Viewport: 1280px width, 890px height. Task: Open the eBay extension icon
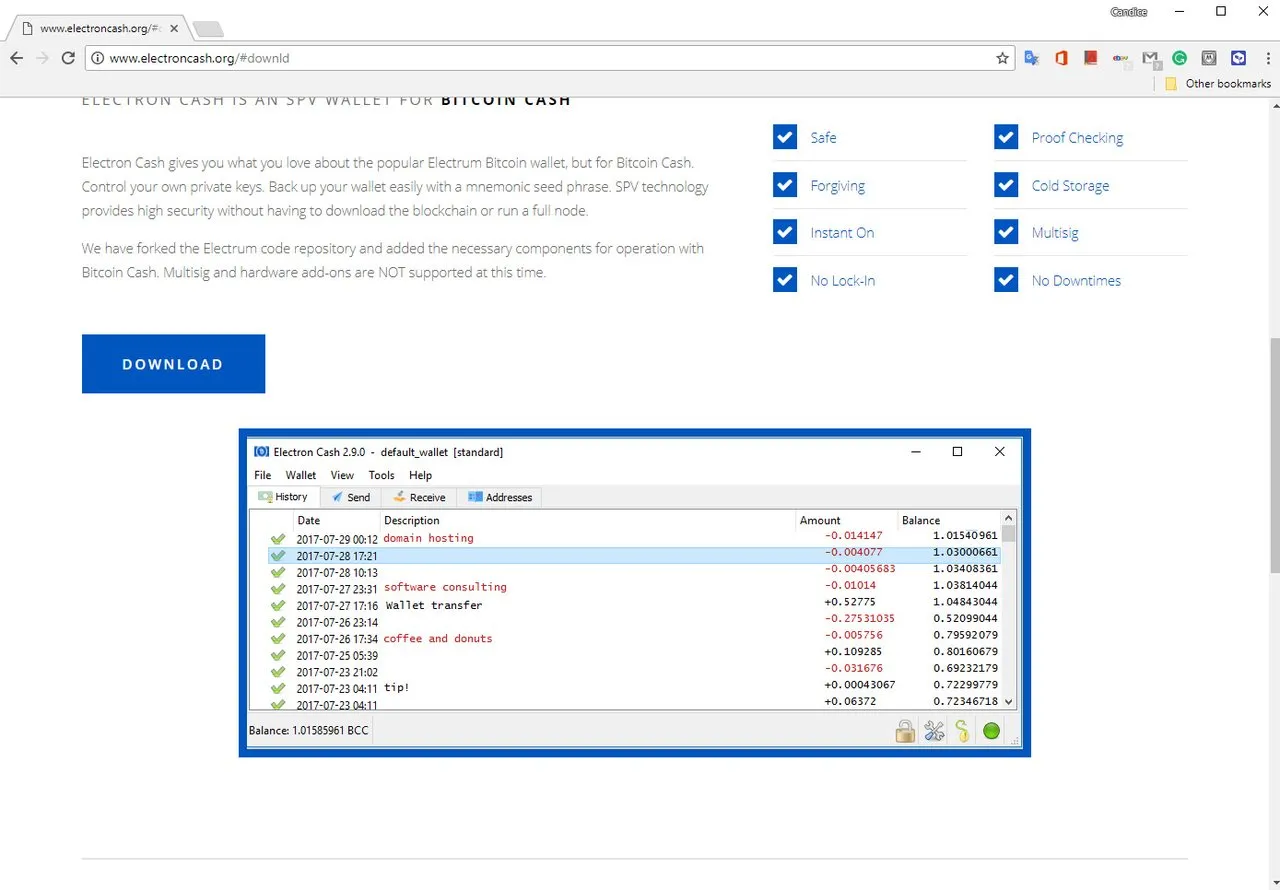(1120, 58)
